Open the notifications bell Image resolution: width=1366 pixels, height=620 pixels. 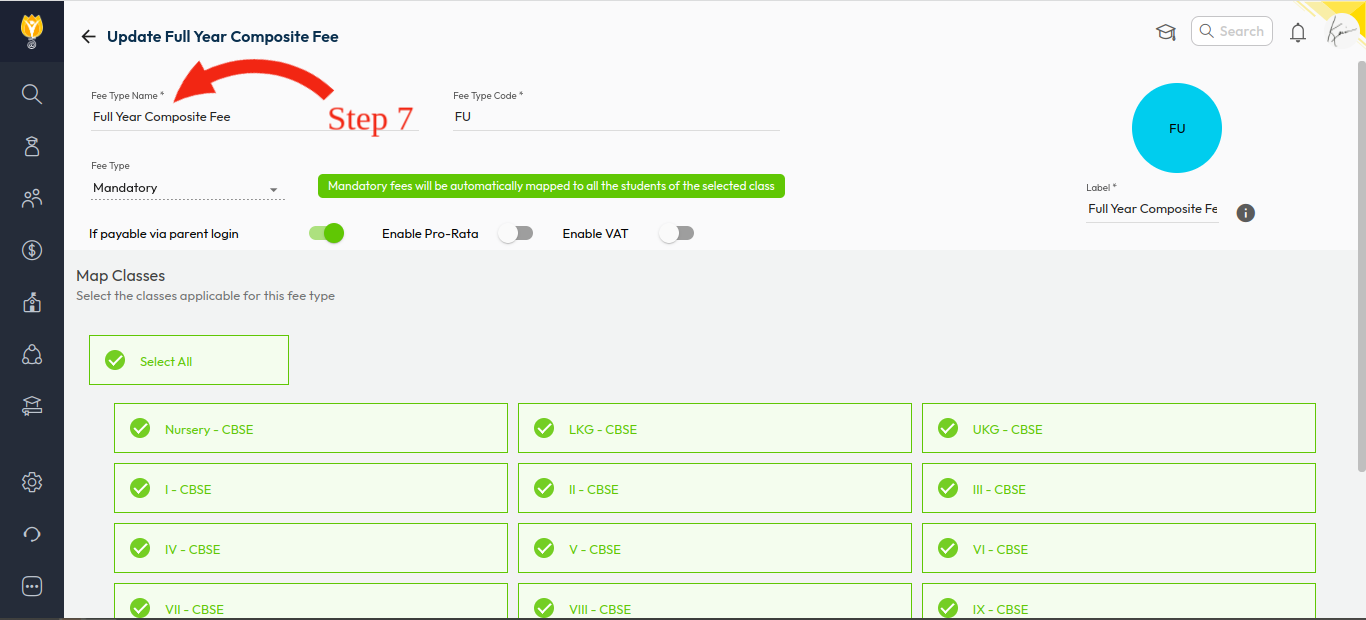pos(1298,32)
